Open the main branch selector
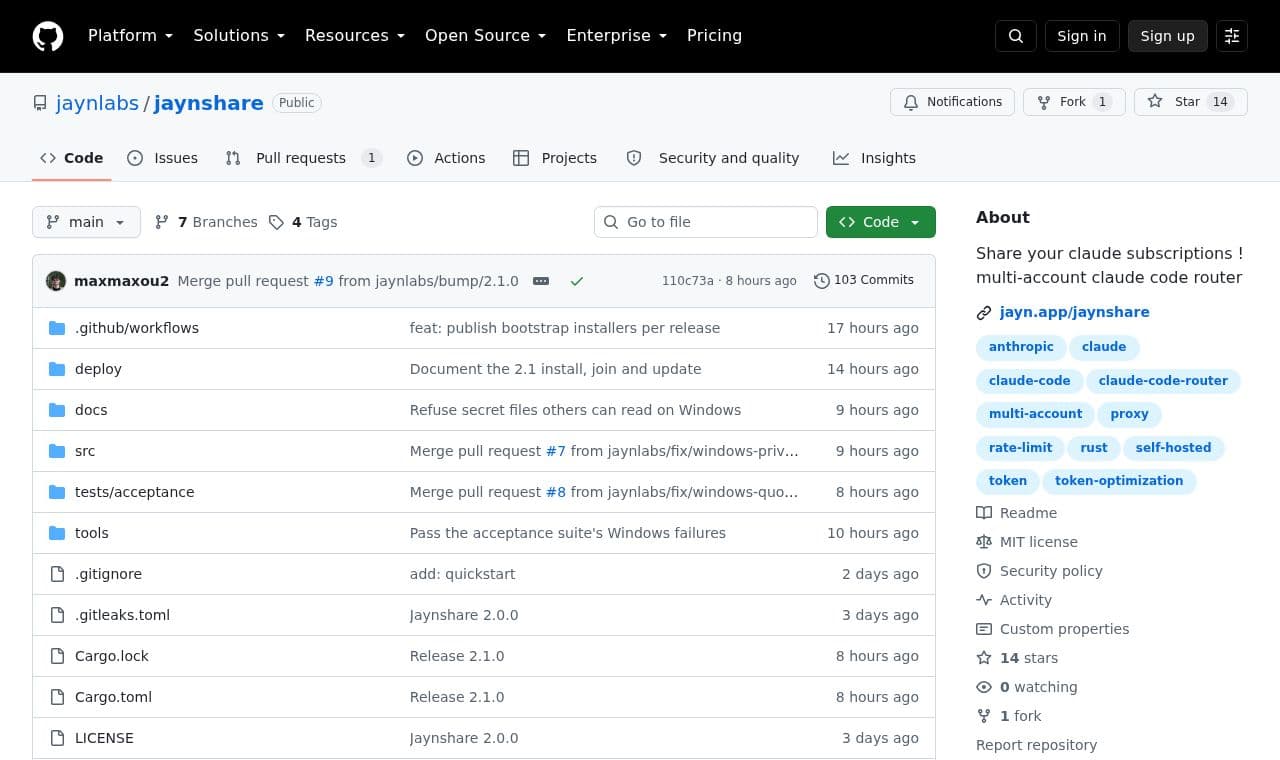This screenshot has width=1280, height=760. click(86, 222)
